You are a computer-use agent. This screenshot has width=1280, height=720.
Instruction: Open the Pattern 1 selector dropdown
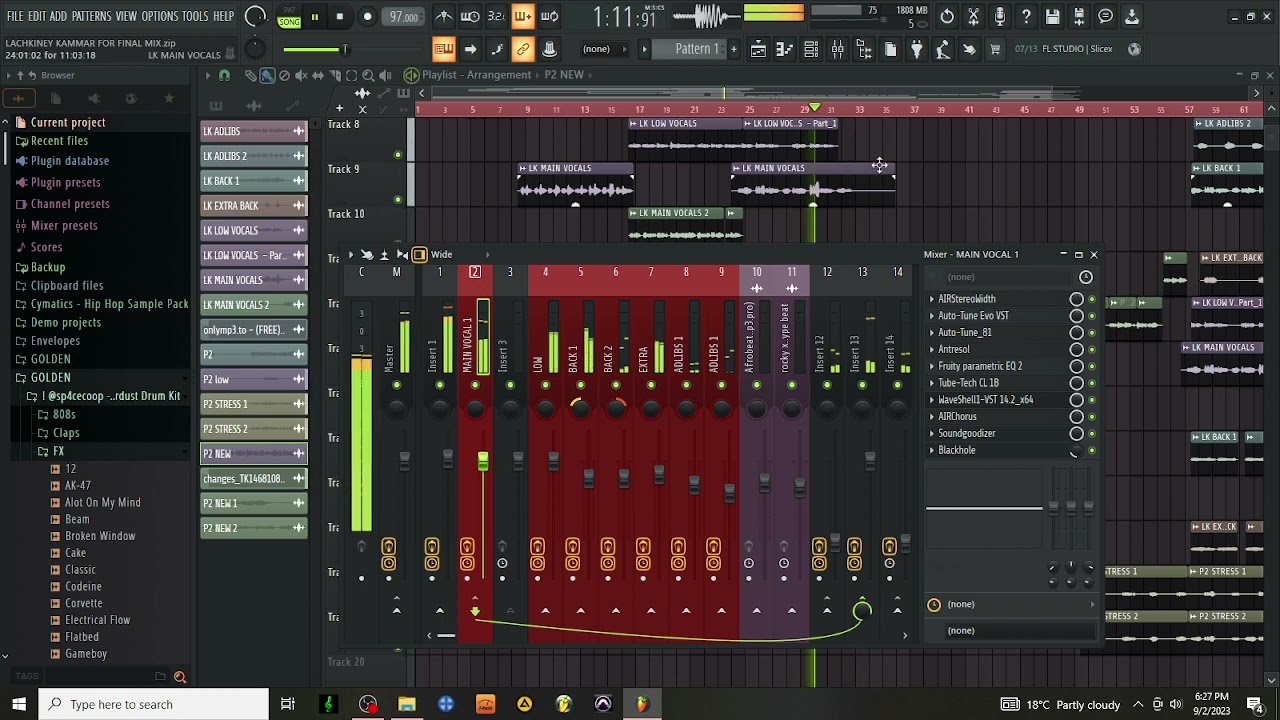pyautogui.click(x=697, y=49)
